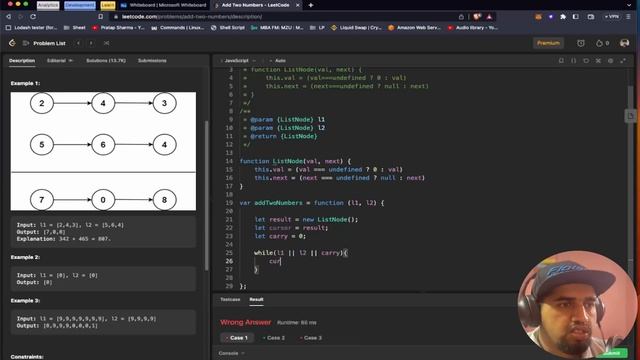Switch to the Description tab
Screen dimensions: 640x360
(x=22, y=60)
